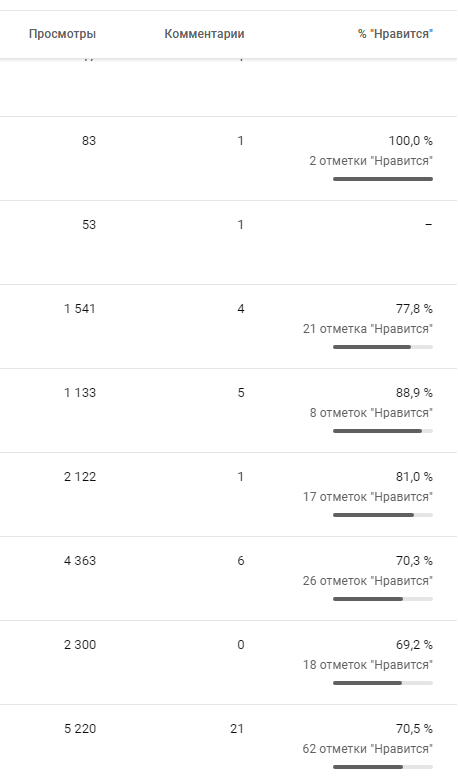Click the 6 comments count
This screenshot has width=458, height=776.
tap(241, 561)
